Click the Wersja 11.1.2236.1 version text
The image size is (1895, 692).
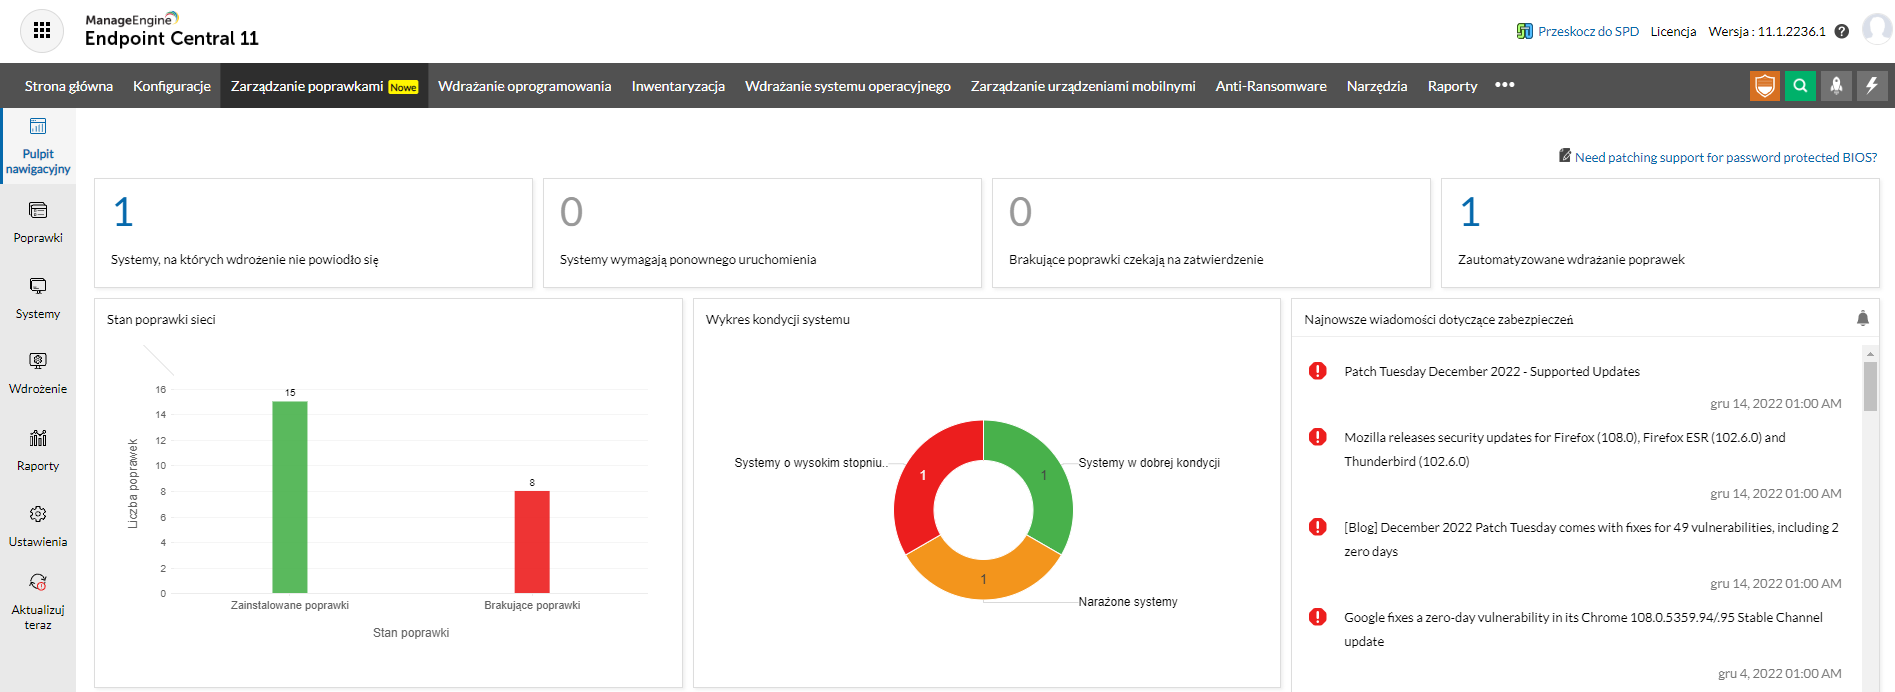[x=1767, y=31]
